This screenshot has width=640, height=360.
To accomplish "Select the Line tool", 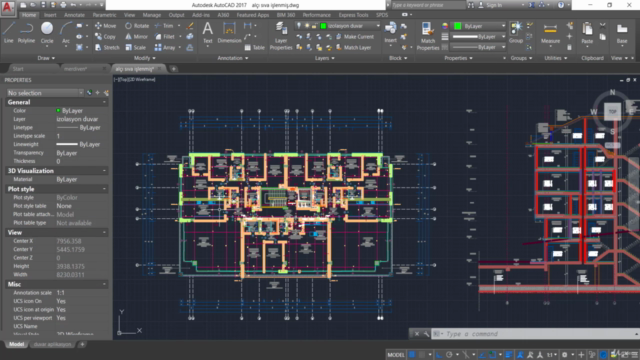I will (x=9, y=32).
